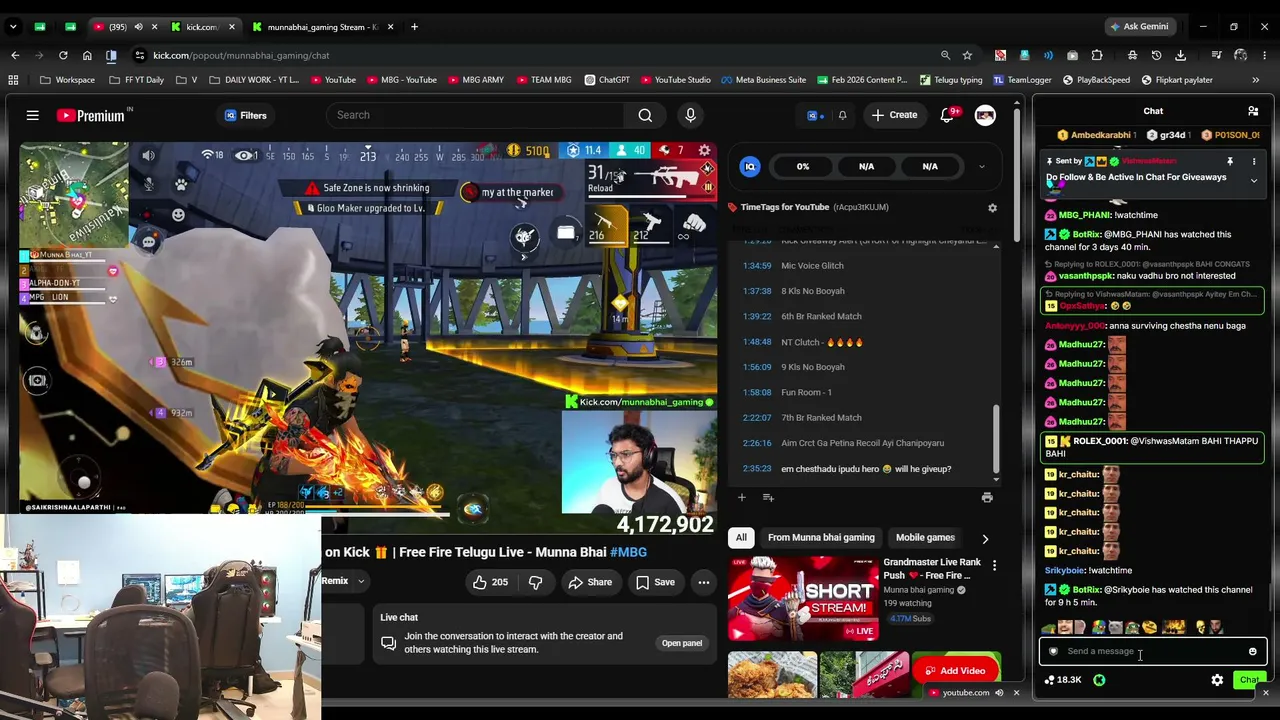This screenshot has width=1280, height=720.
Task: Open the live chat panel
Action: pos(682,643)
